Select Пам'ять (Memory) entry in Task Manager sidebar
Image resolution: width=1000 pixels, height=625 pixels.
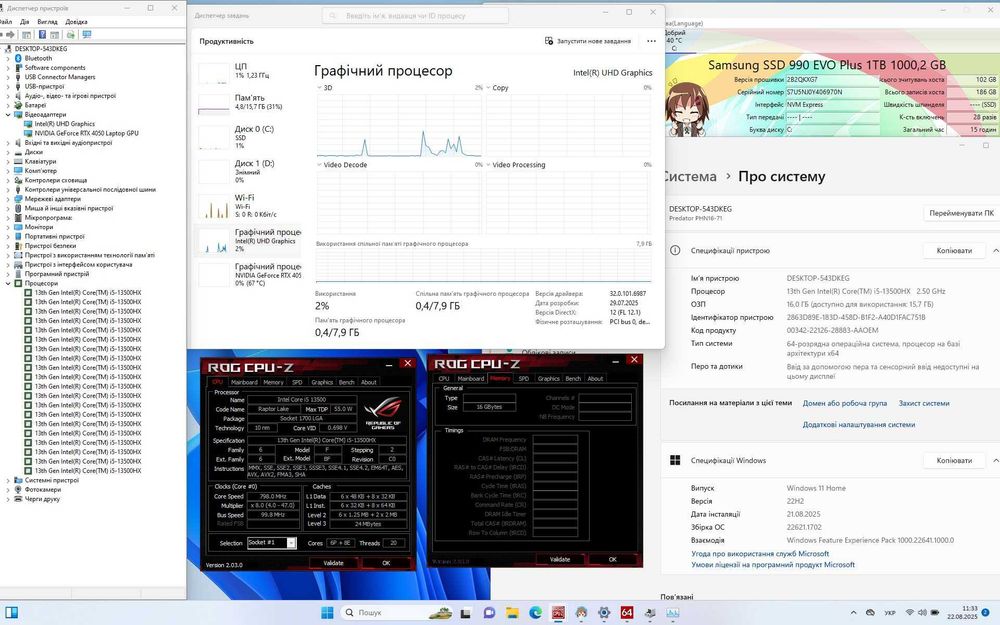248,103
